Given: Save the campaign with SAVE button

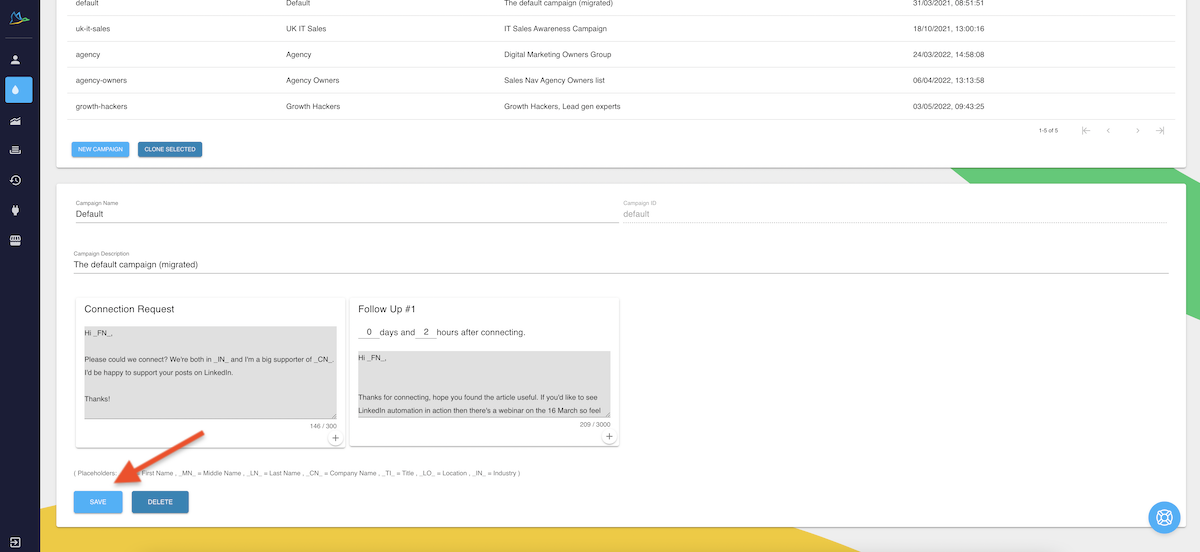Looking at the screenshot, I should [98, 502].
